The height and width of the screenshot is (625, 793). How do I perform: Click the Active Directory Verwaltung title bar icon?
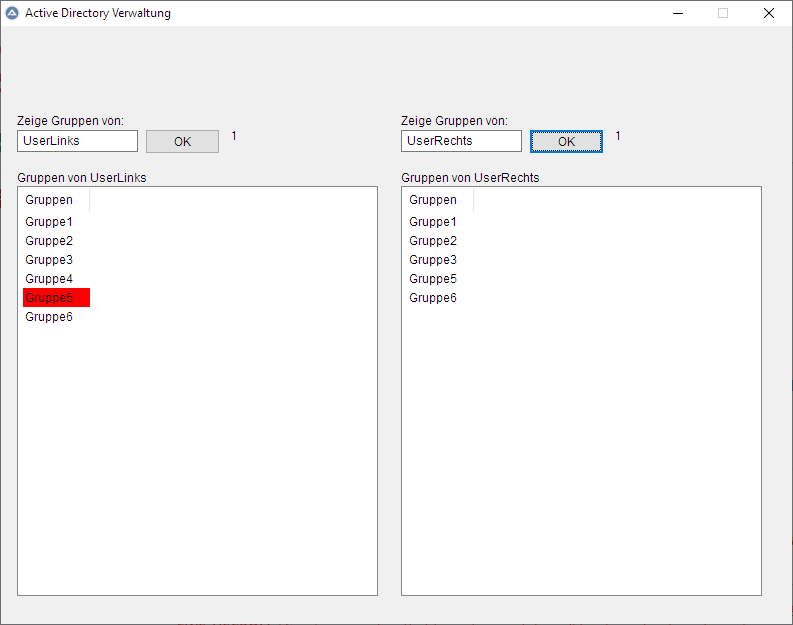[12, 13]
